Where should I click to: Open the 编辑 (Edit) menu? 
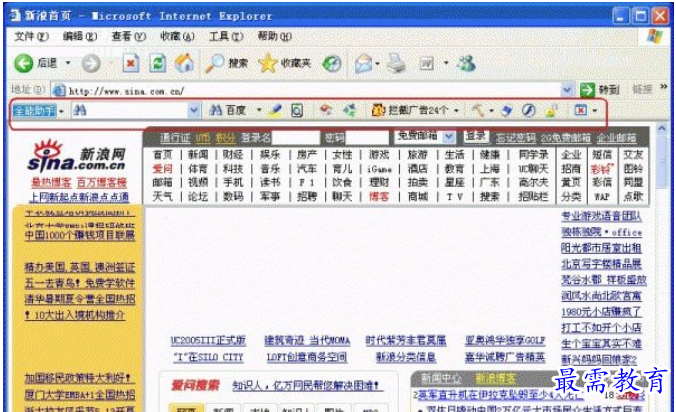(80, 36)
